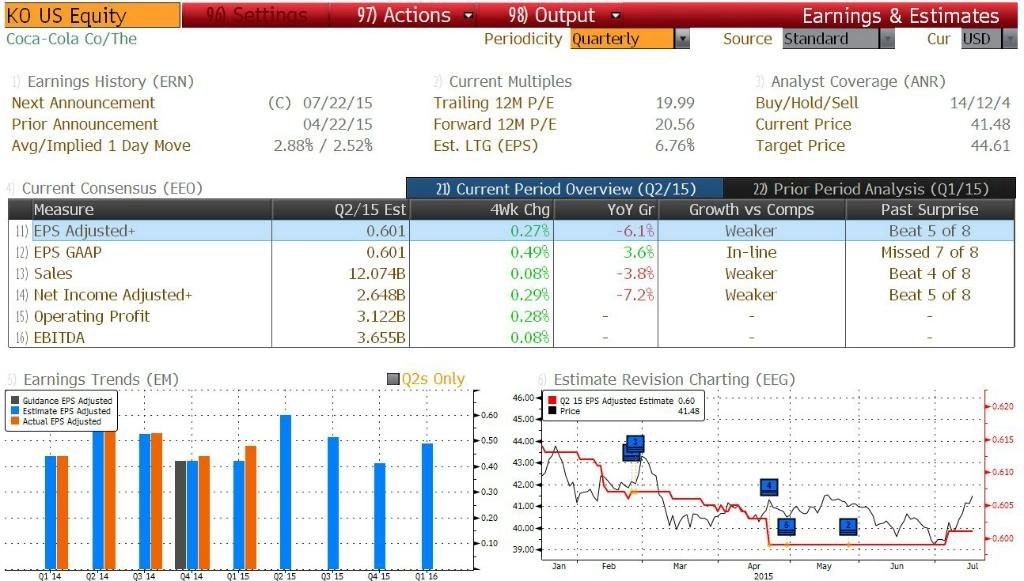Click the Est. LTG (EPS) value 6.76%
Viewport: 1024px width, 581px height.
pyautogui.click(x=675, y=146)
